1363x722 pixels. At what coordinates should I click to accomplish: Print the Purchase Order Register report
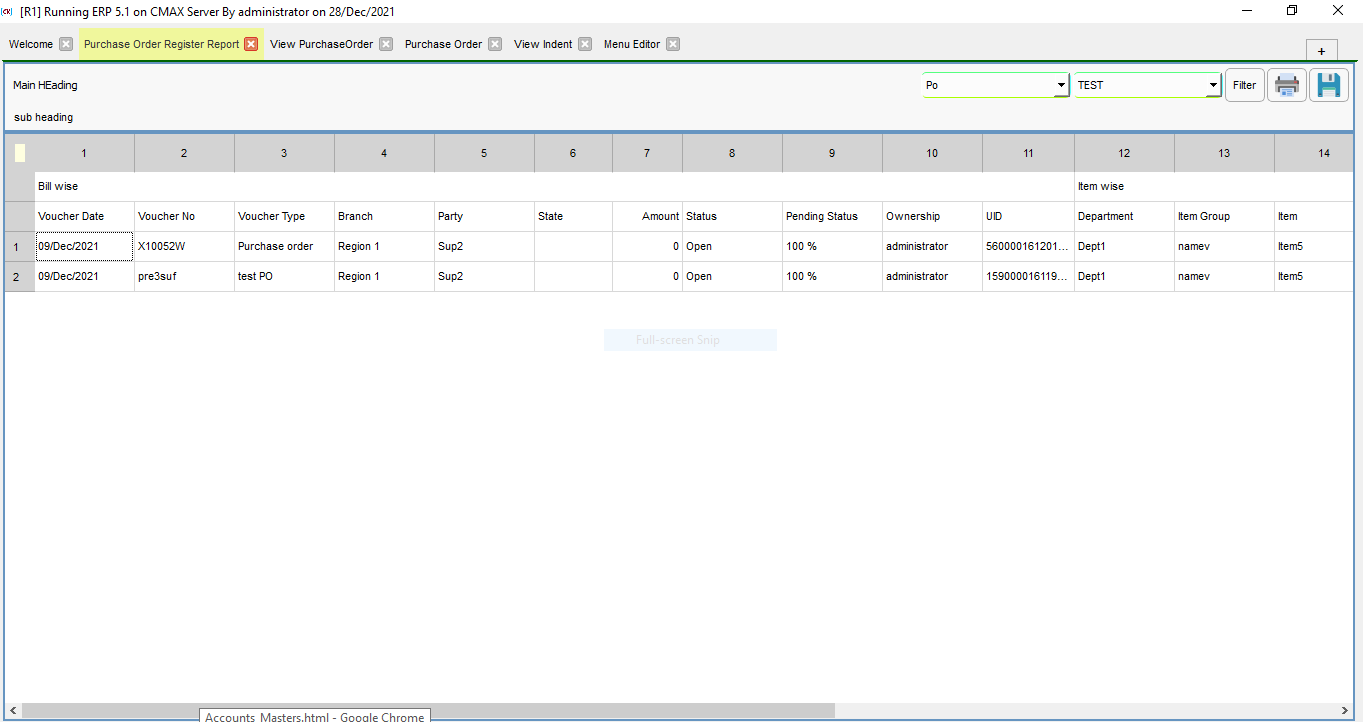[x=1286, y=85]
